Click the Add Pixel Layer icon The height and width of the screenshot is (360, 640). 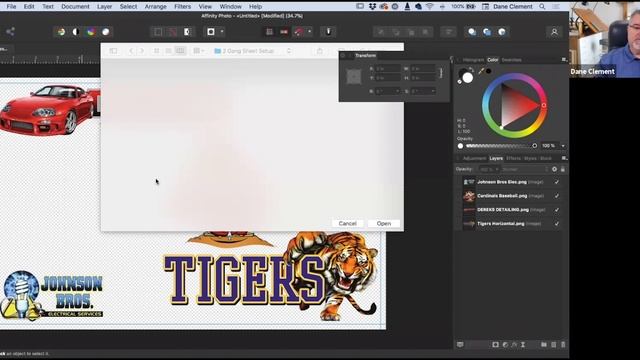pyautogui.click(x=553, y=345)
